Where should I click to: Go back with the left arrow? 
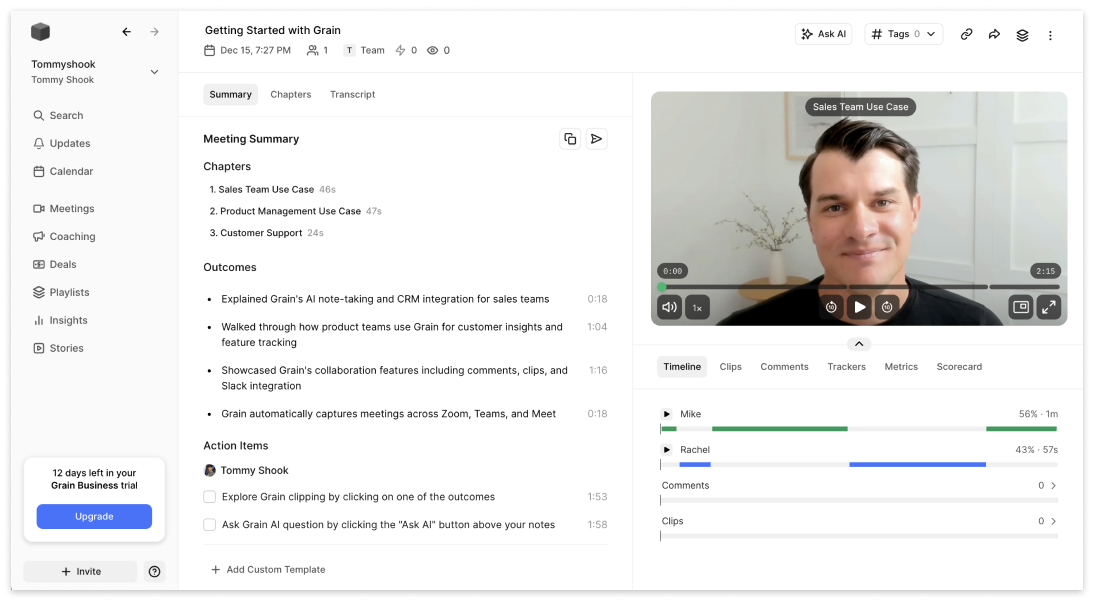click(x=127, y=32)
